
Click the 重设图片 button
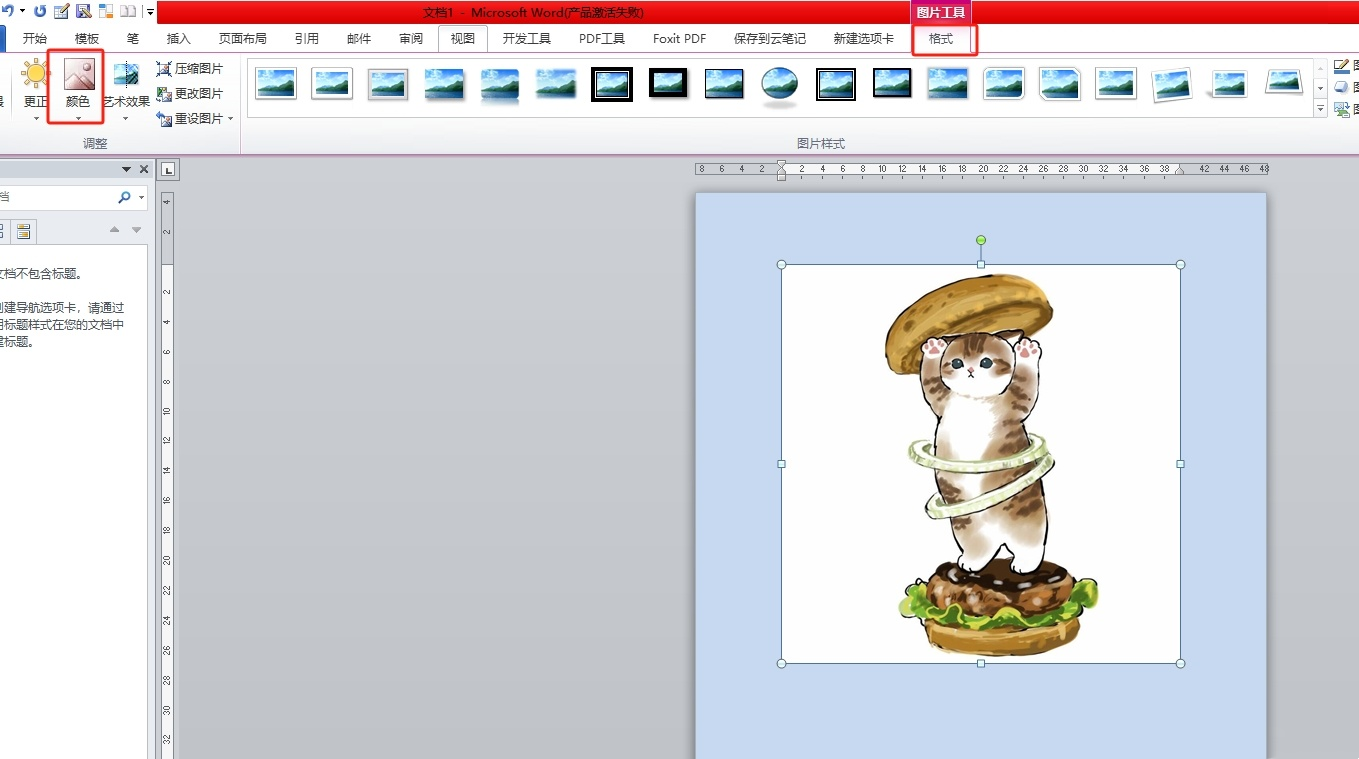pos(190,119)
